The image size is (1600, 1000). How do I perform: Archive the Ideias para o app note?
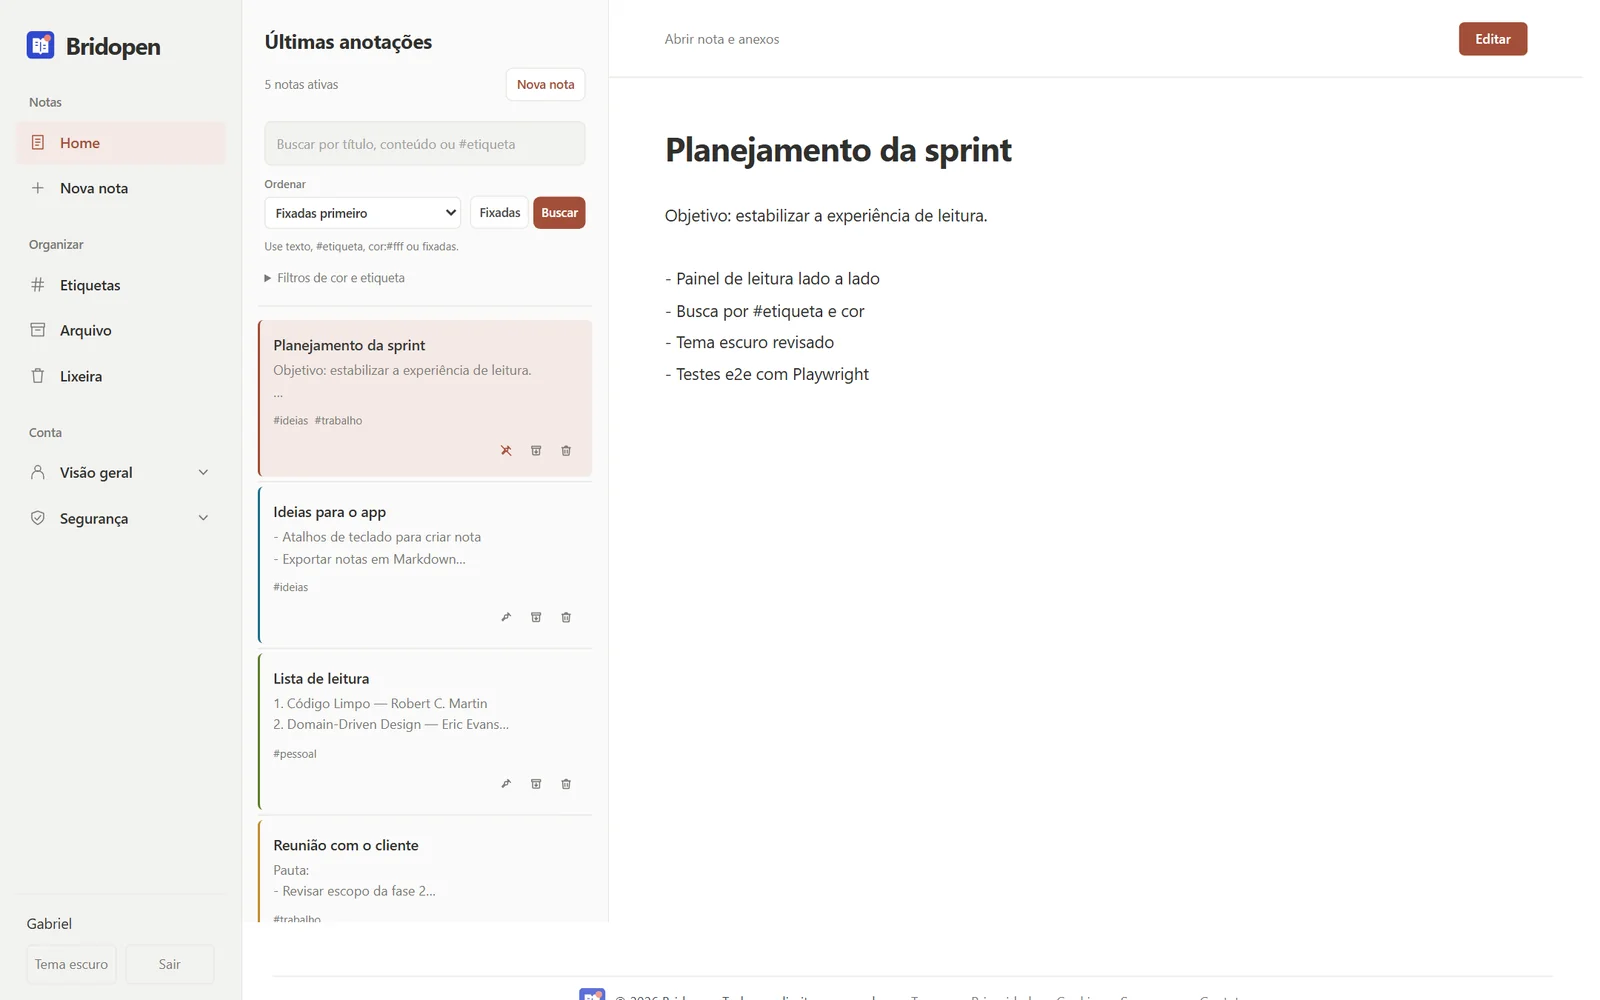(x=536, y=617)
